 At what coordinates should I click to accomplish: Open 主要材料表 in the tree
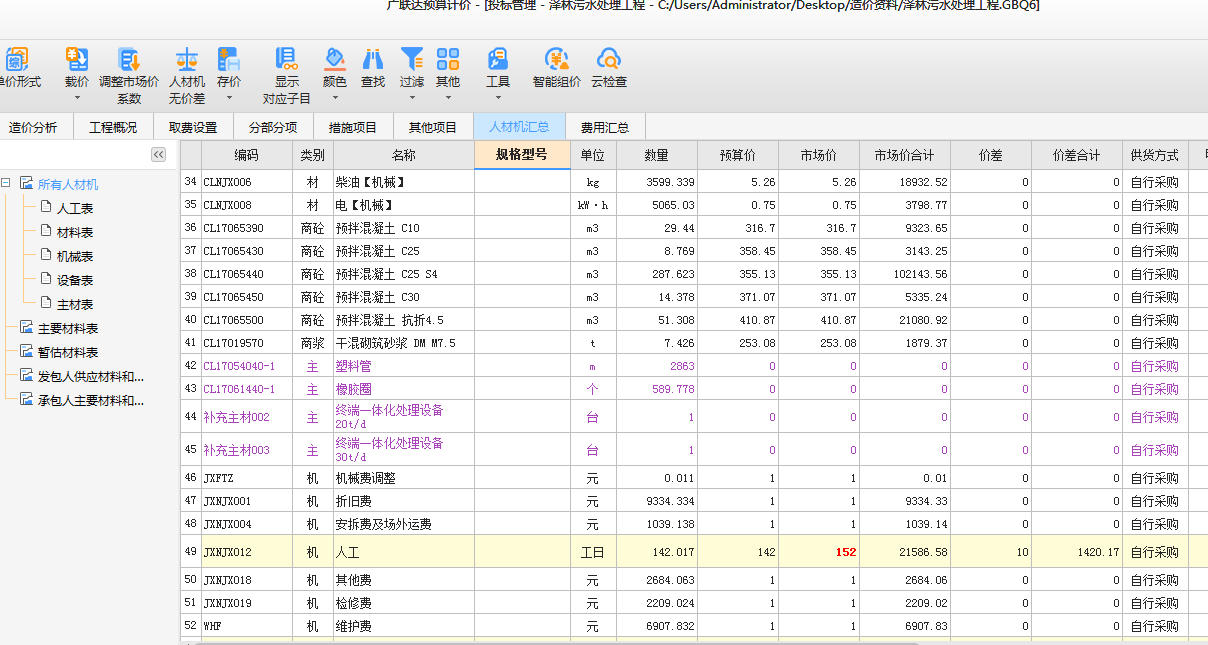tap(68, 328)
